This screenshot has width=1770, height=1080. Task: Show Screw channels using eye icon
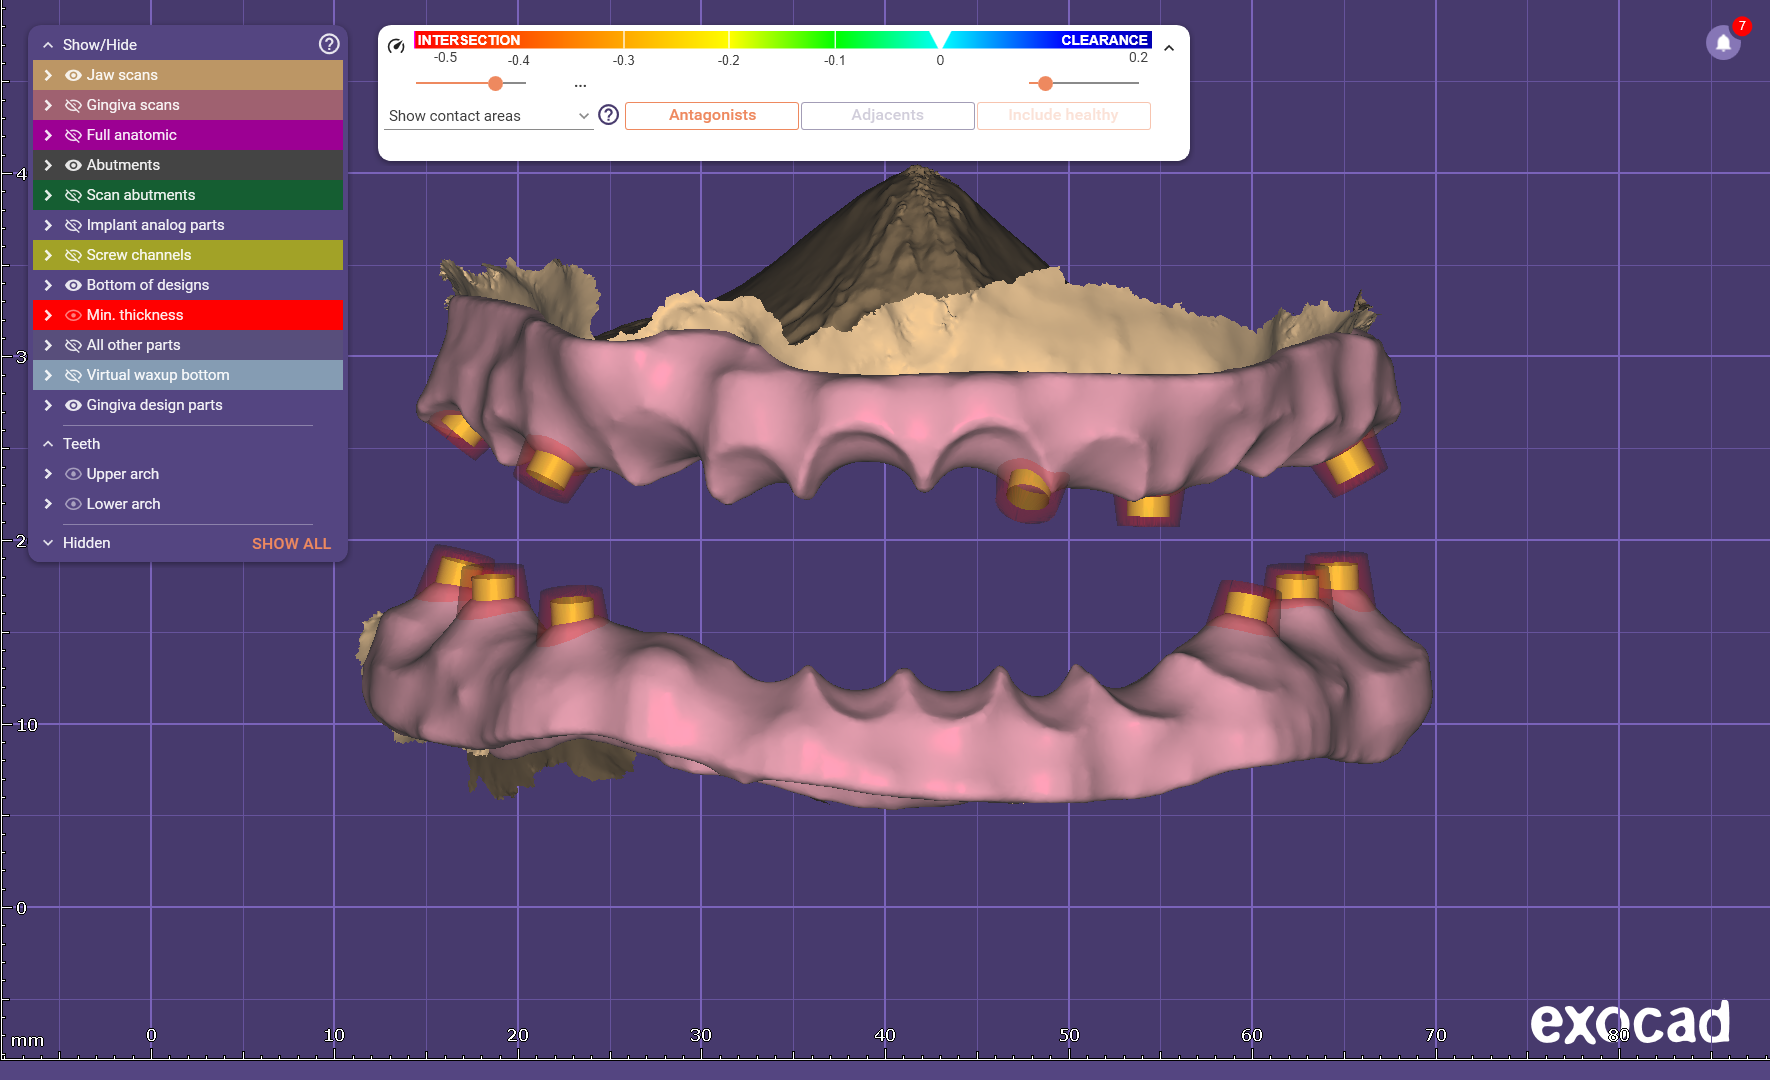pyautogui.click(x=73, y=255)
